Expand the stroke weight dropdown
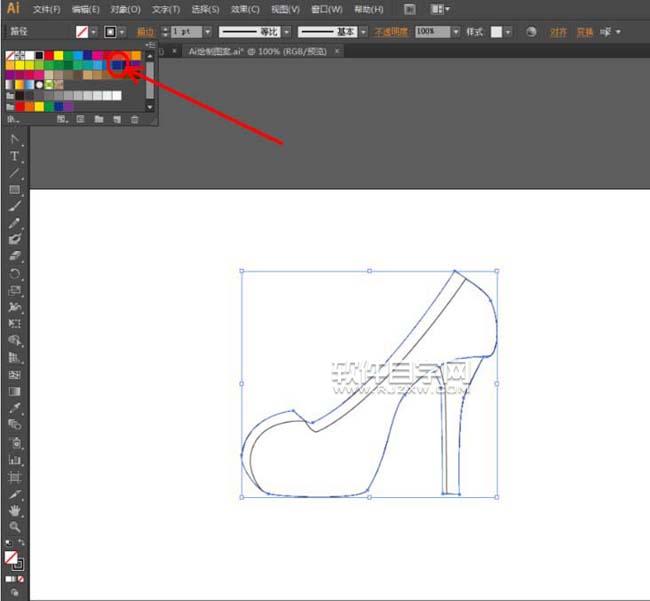This screenshot has width=650, height=601. [x=208, y=32]
